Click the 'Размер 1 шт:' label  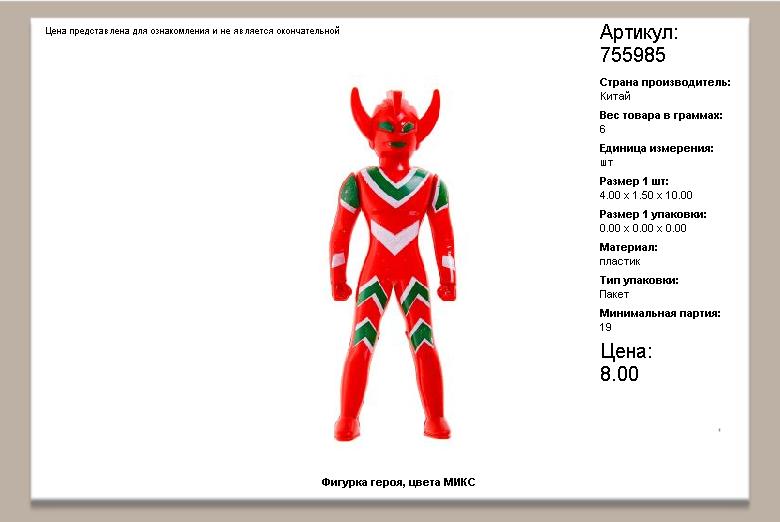pyautogui.click(x=634, y=181)
